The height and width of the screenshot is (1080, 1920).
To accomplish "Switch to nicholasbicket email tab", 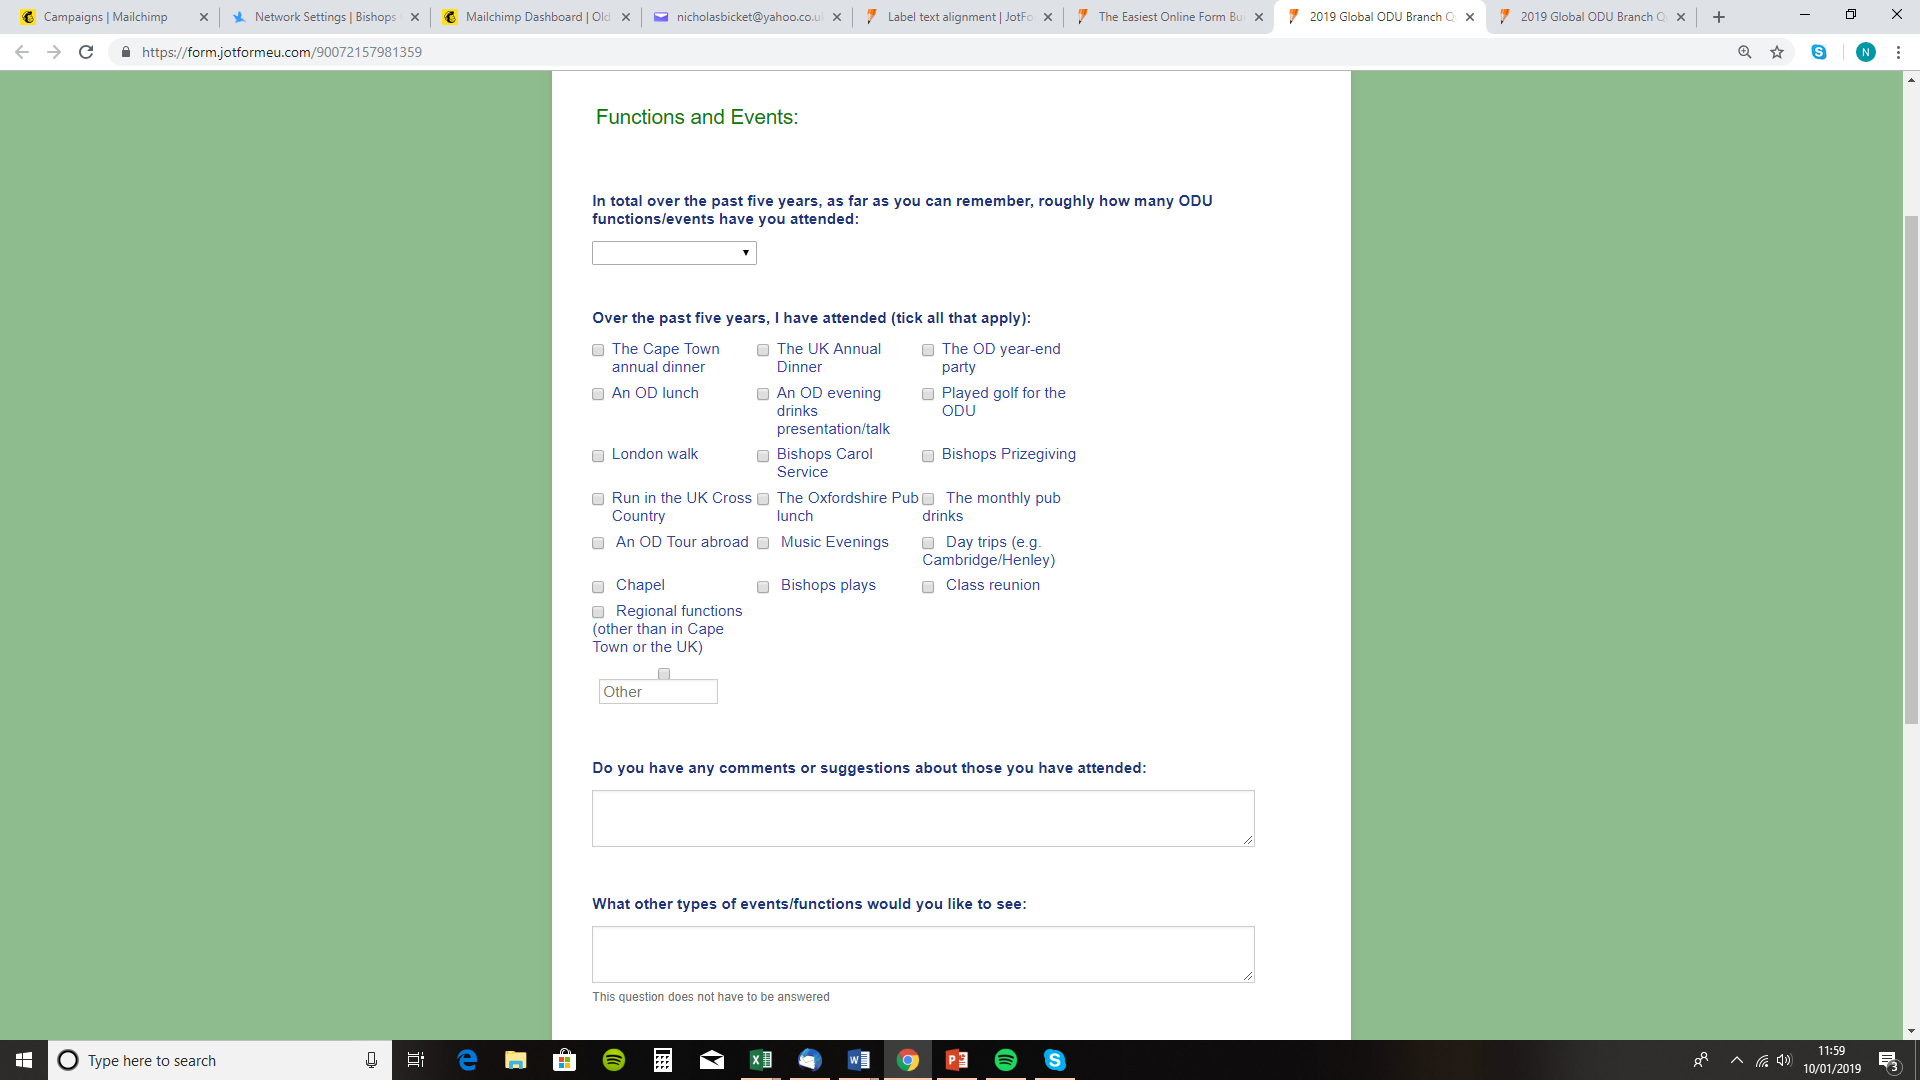I will 746,16.
